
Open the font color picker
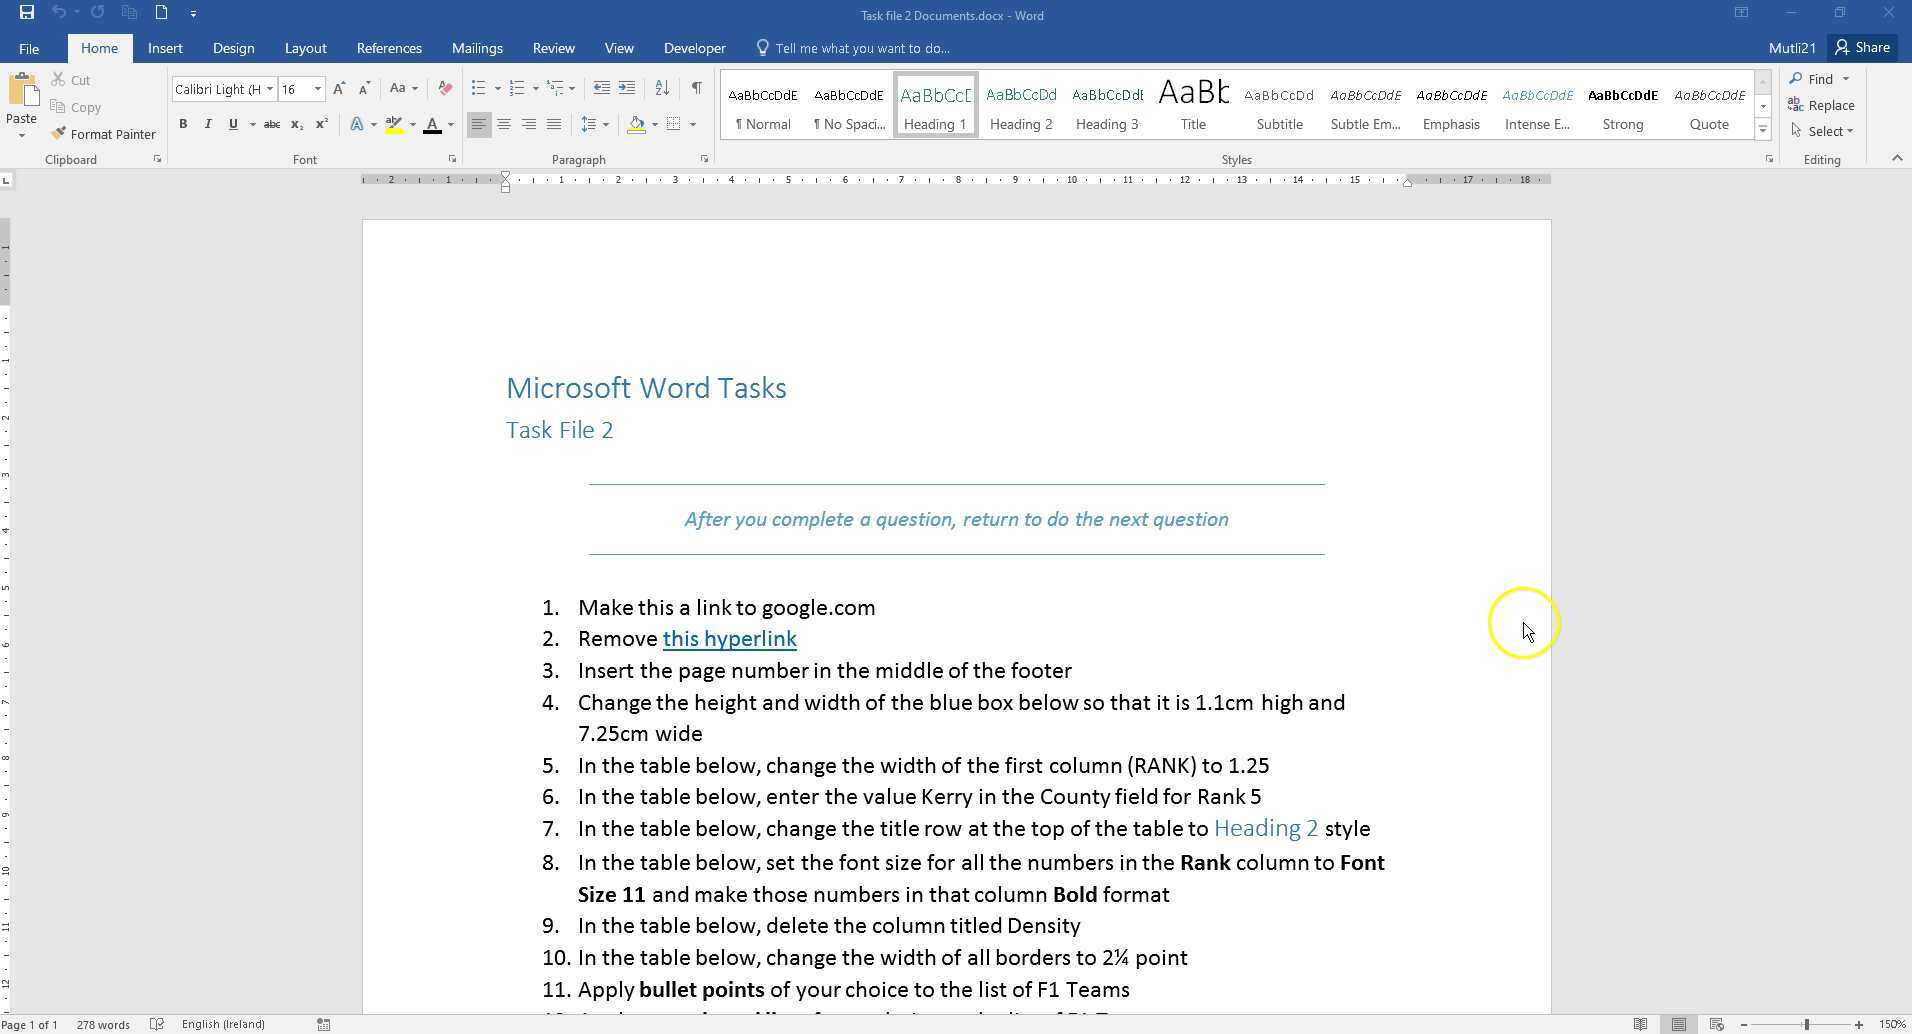pos(449,124)
